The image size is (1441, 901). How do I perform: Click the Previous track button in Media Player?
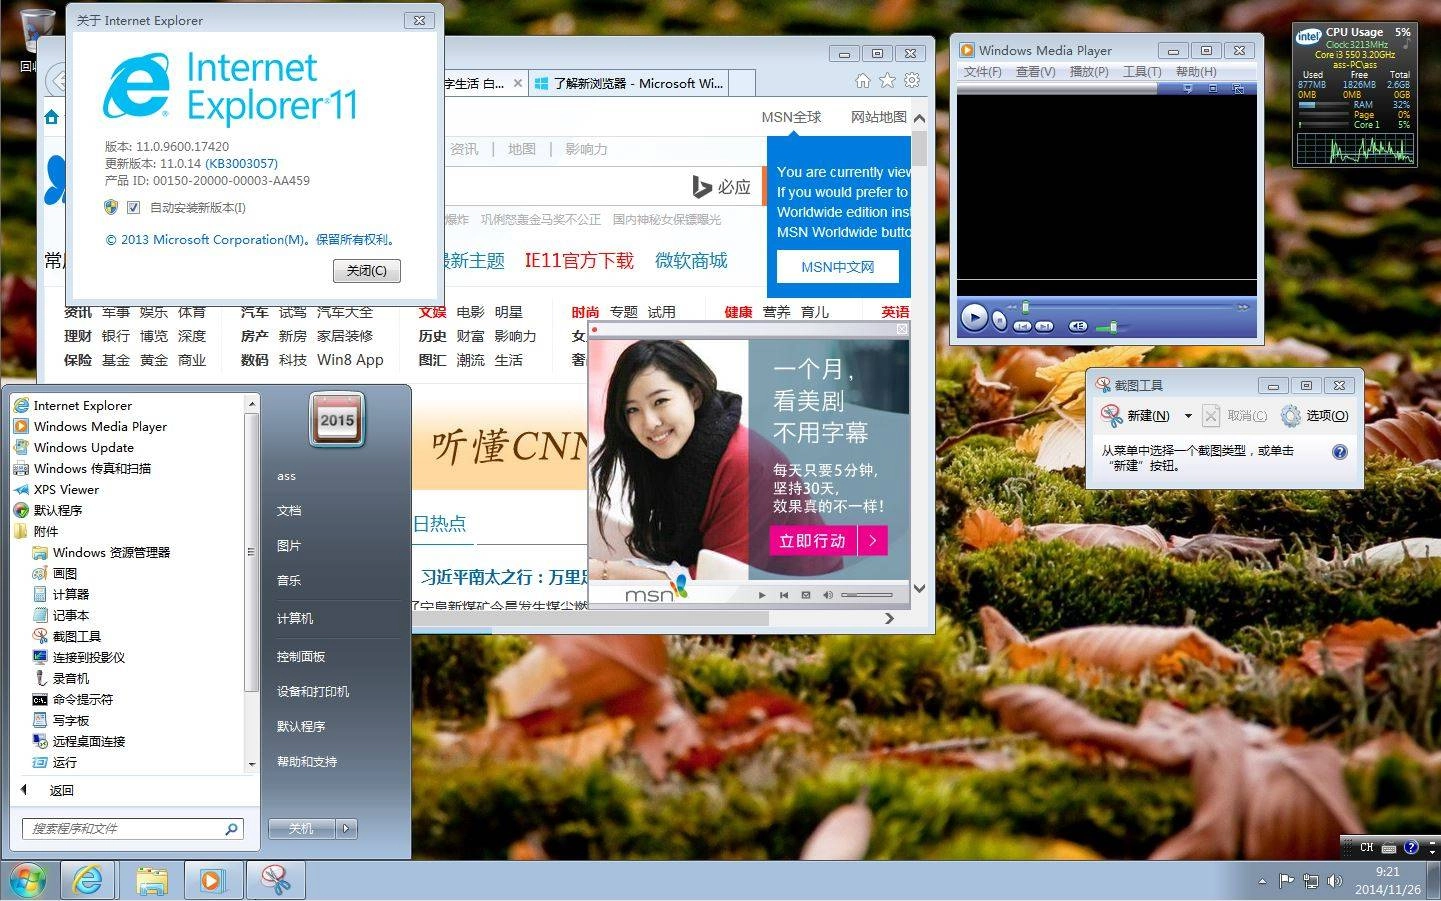tap(1022, 326)
